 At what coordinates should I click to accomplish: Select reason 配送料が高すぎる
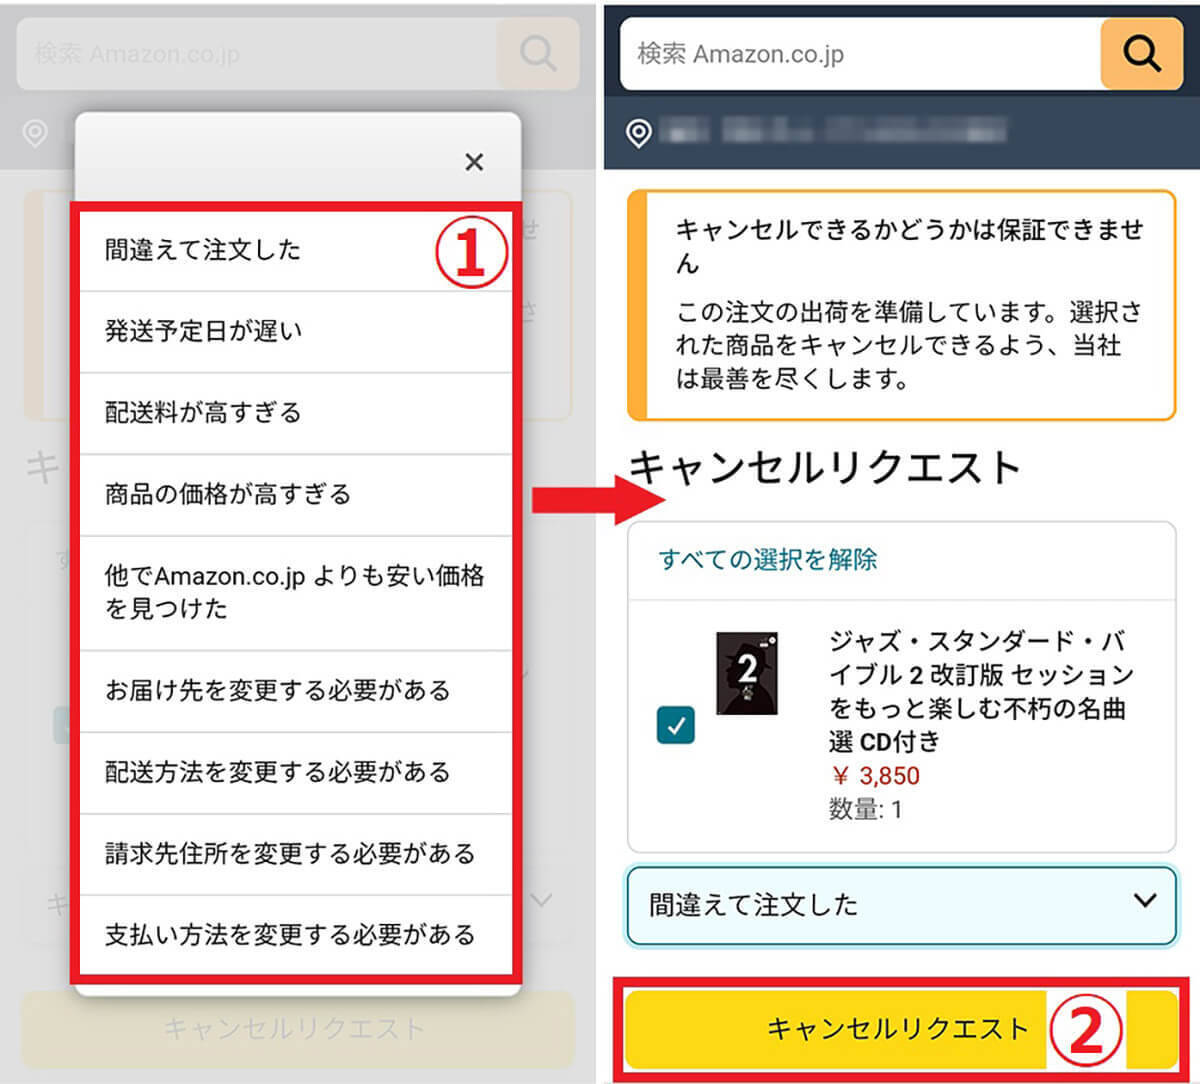click(x=295, y=413)
